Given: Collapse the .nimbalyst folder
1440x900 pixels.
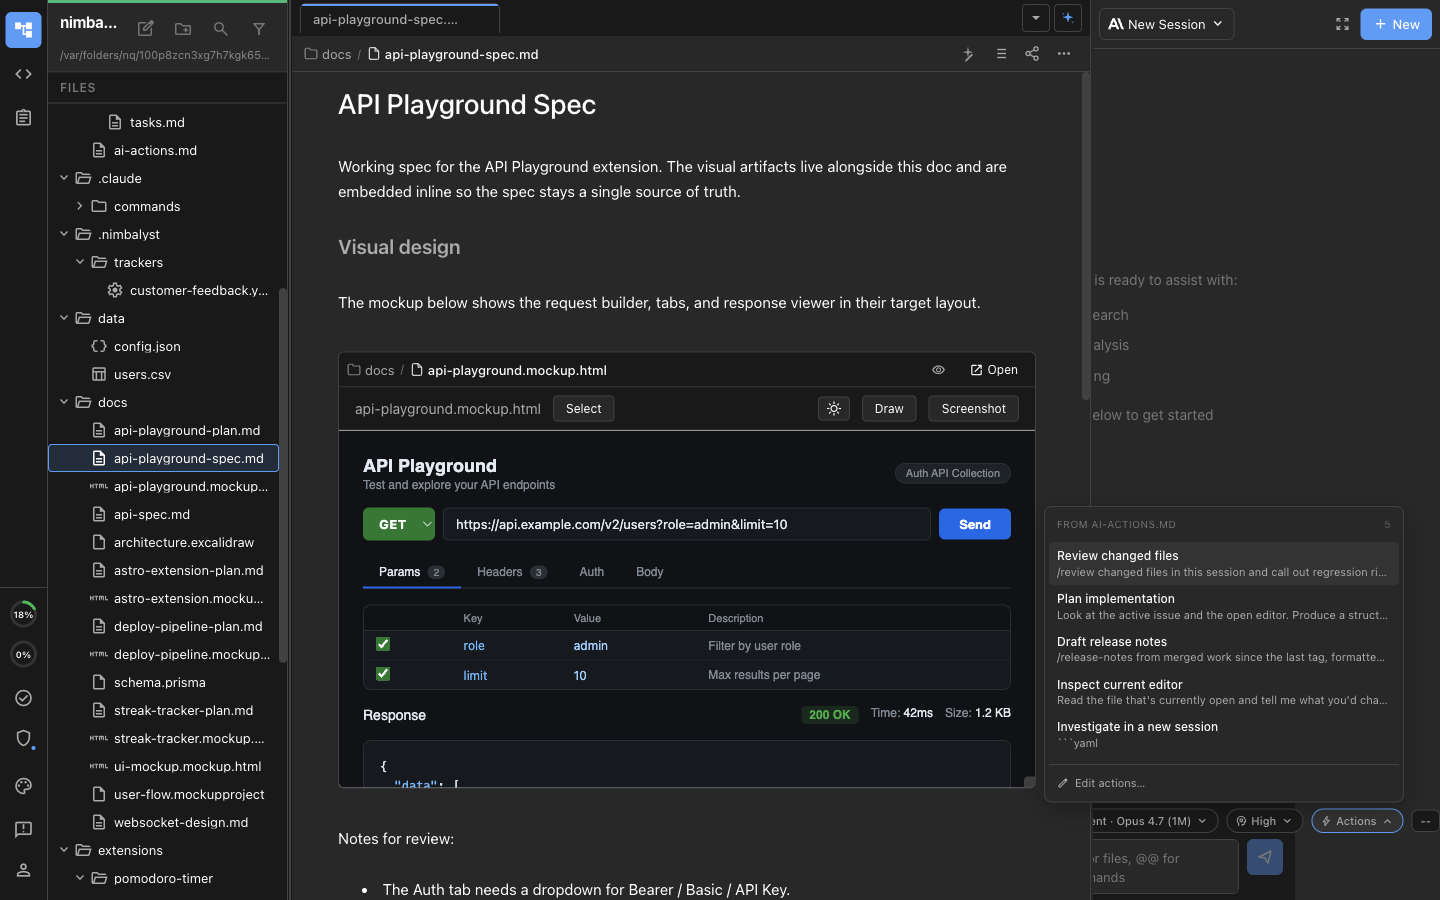Looking at the screenshot, I should point(64,234).
